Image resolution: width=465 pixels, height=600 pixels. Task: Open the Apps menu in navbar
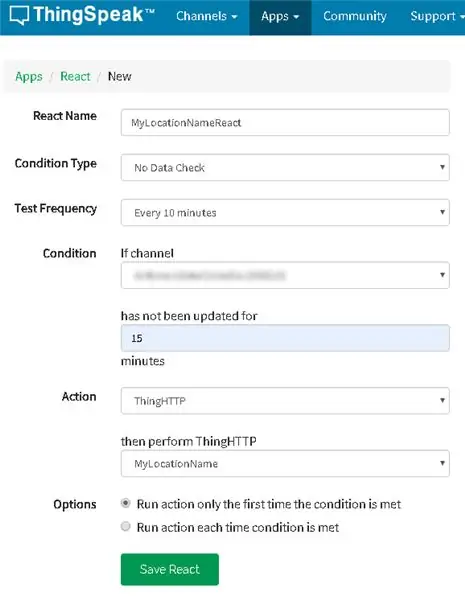tap(280, 16)
